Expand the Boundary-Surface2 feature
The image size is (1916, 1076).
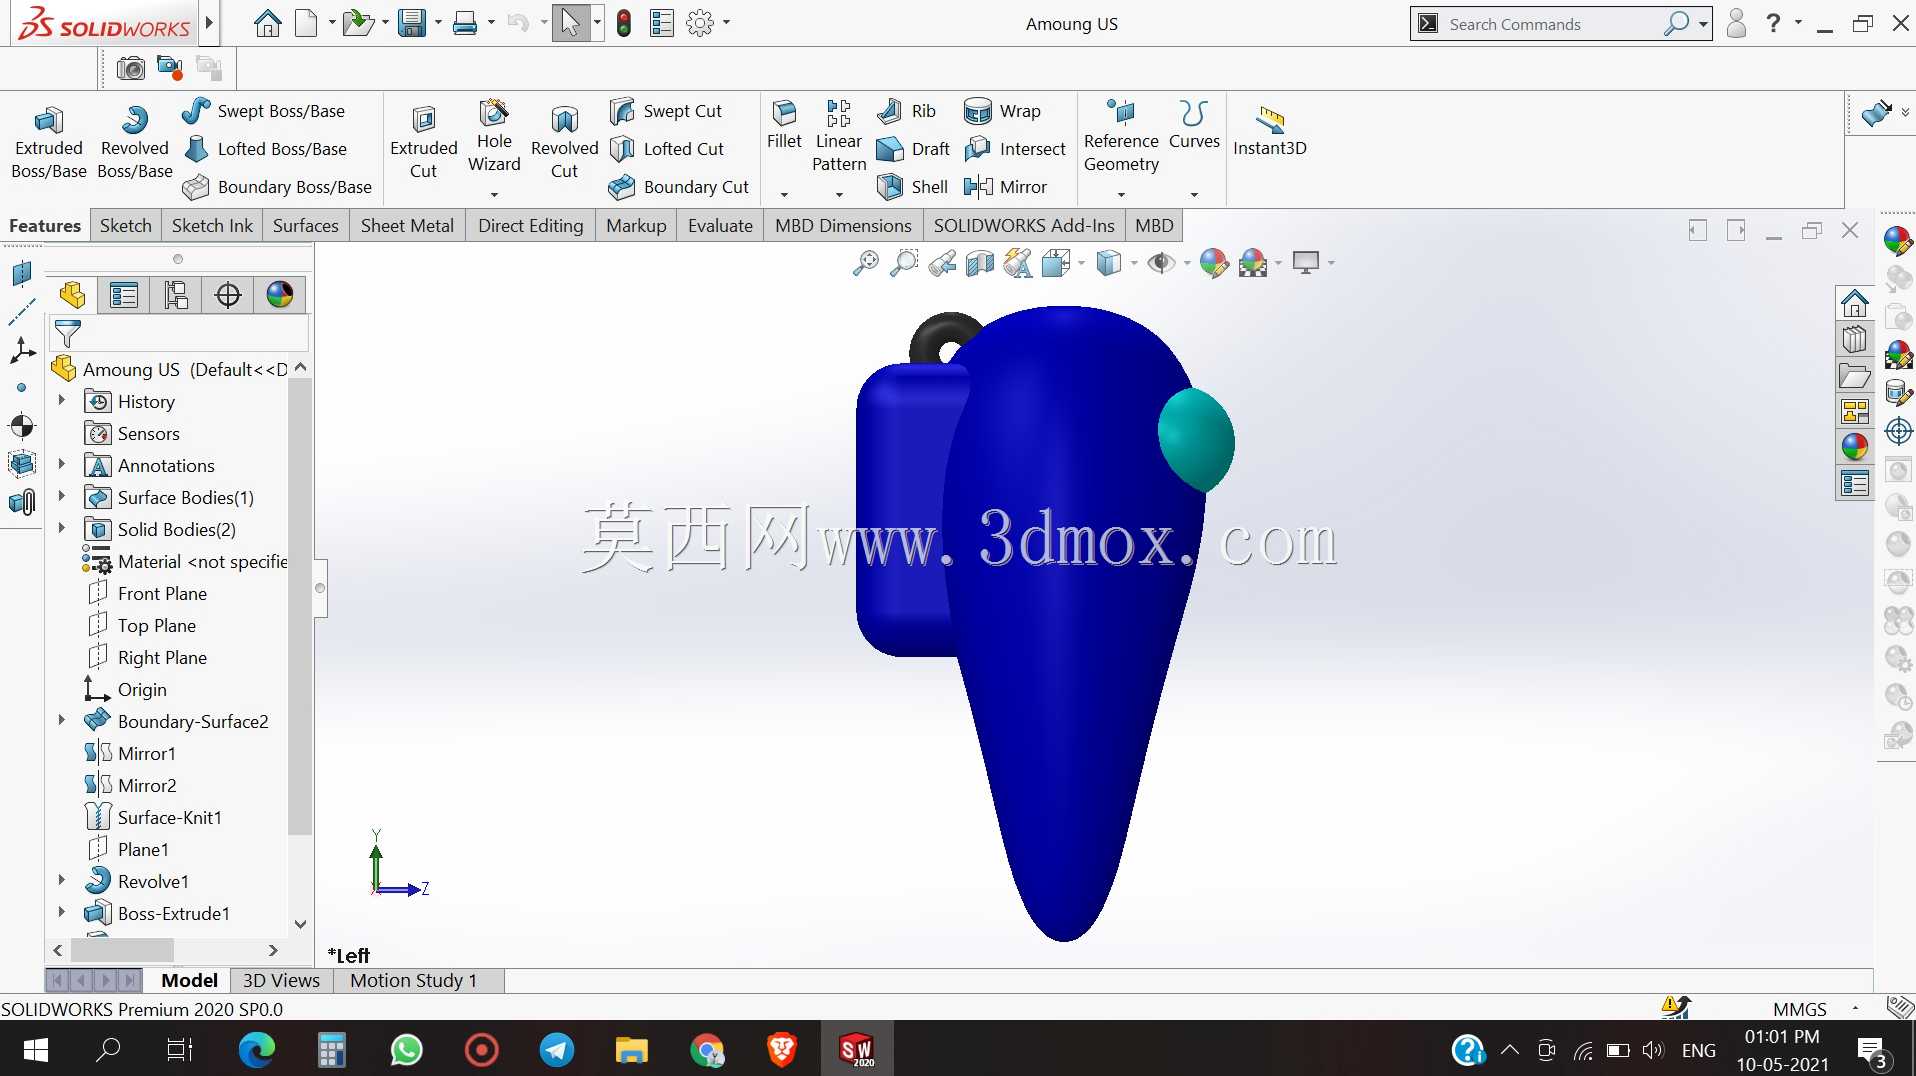[61, 720]
